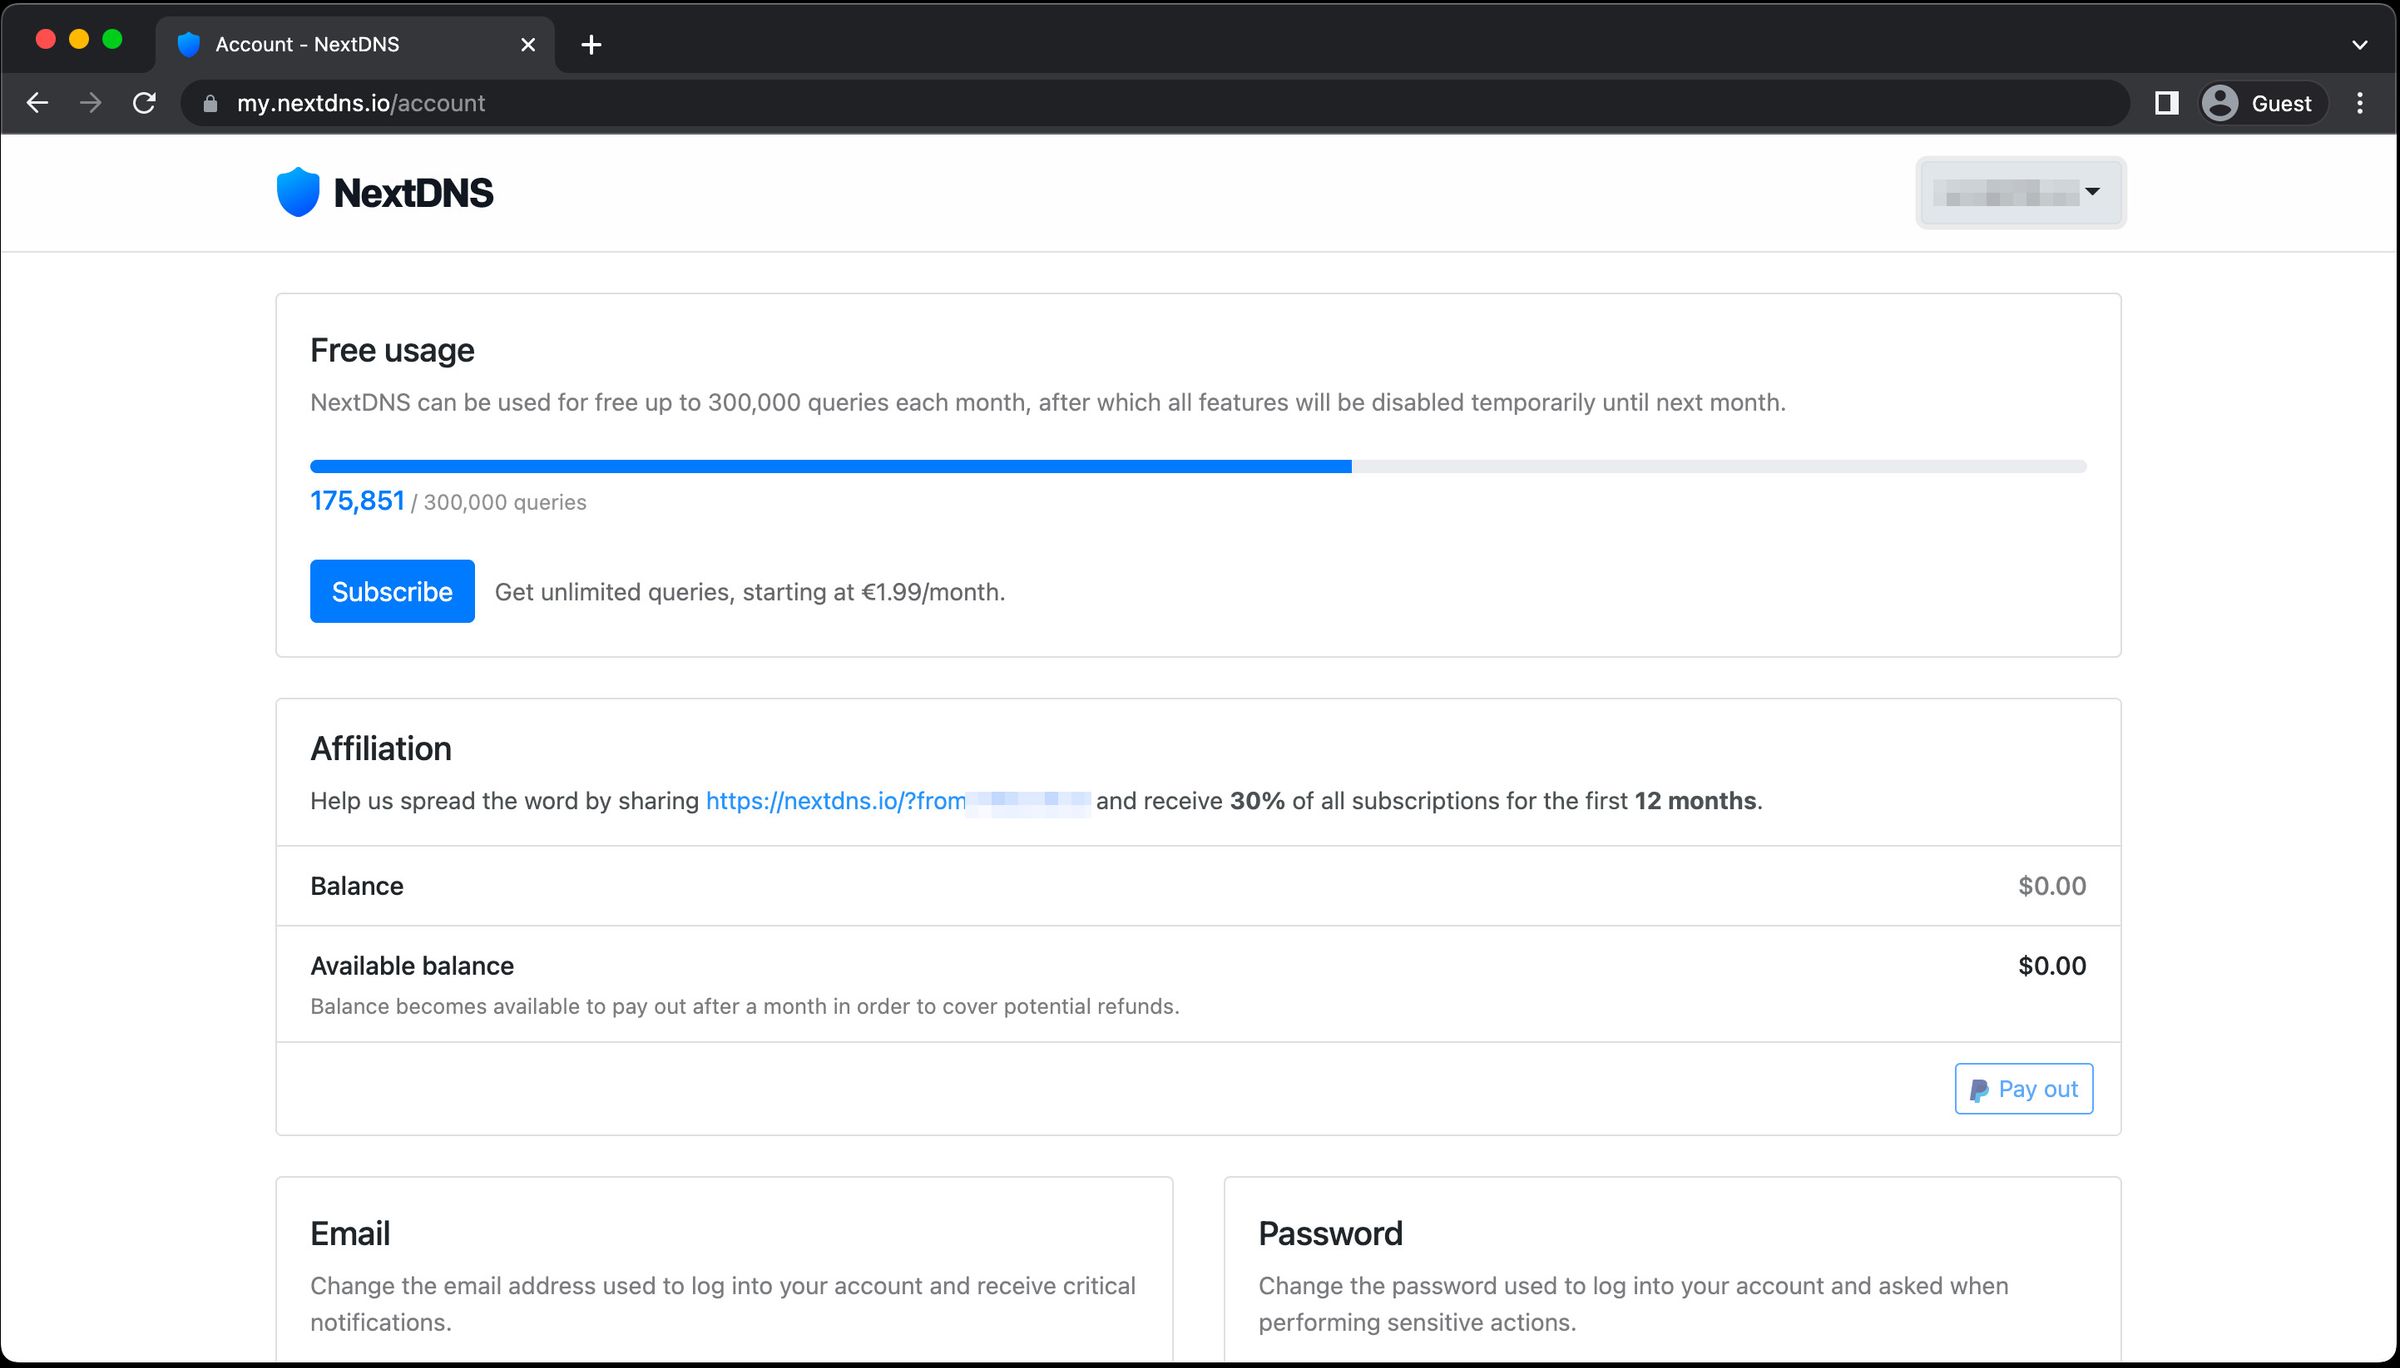This screenshot has height=1368, width=2400.
Task: Select the Account - NextDNS tab
Action: click(355, 45)
